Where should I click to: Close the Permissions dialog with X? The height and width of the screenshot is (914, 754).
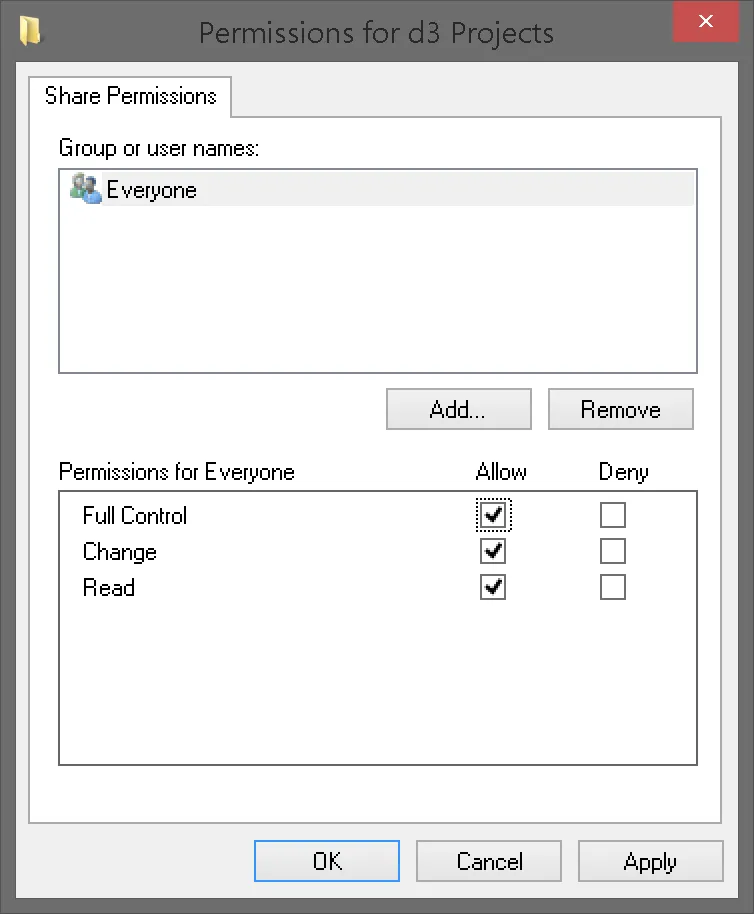[706, 22]
